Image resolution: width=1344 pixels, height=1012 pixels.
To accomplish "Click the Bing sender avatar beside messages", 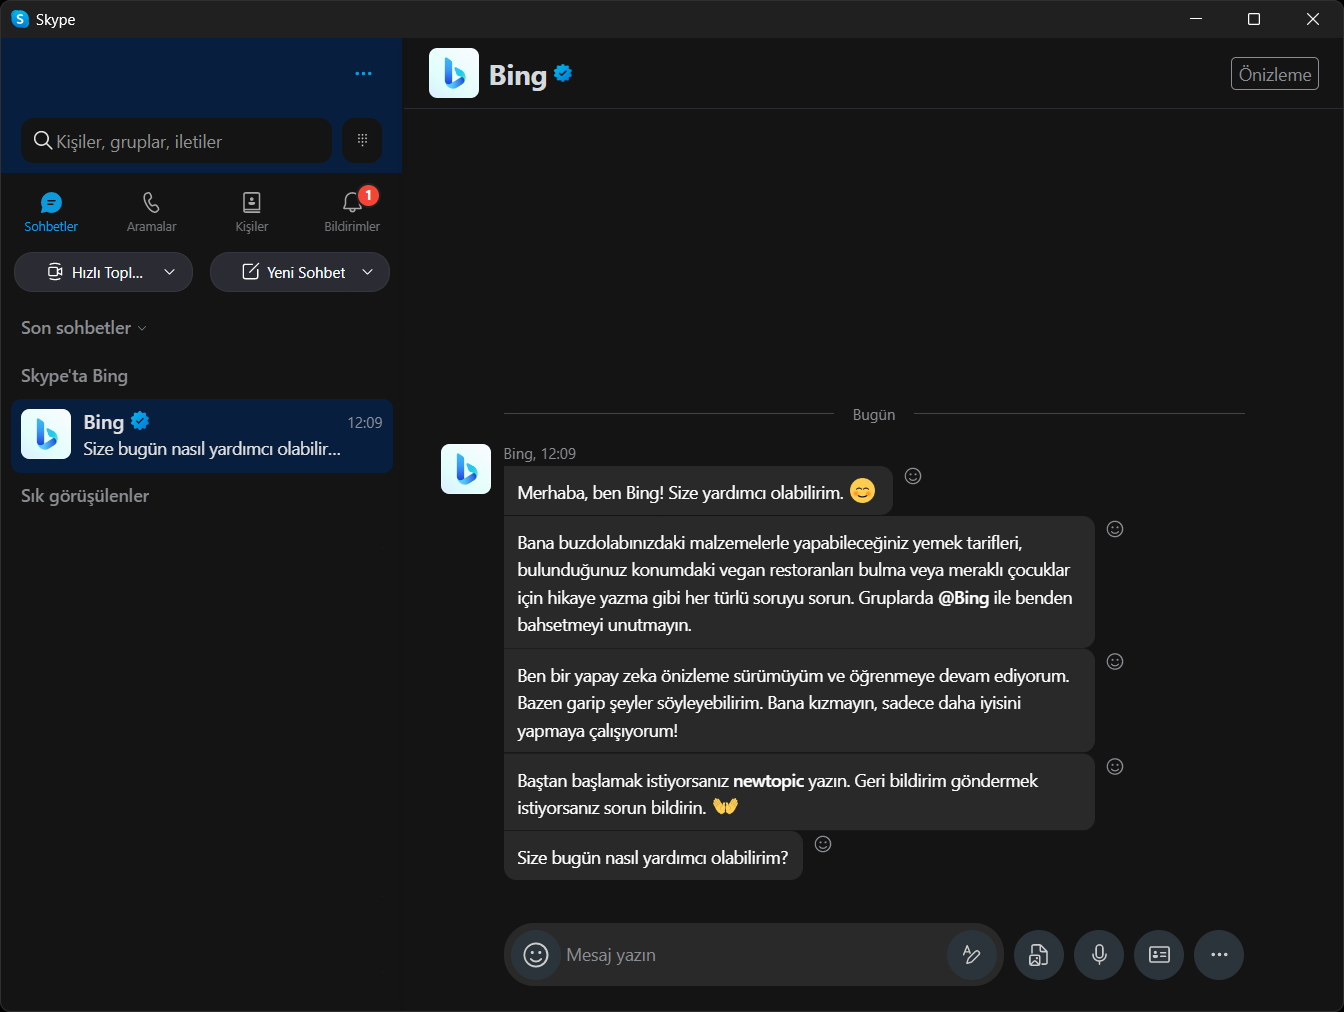I will [466, 469].
